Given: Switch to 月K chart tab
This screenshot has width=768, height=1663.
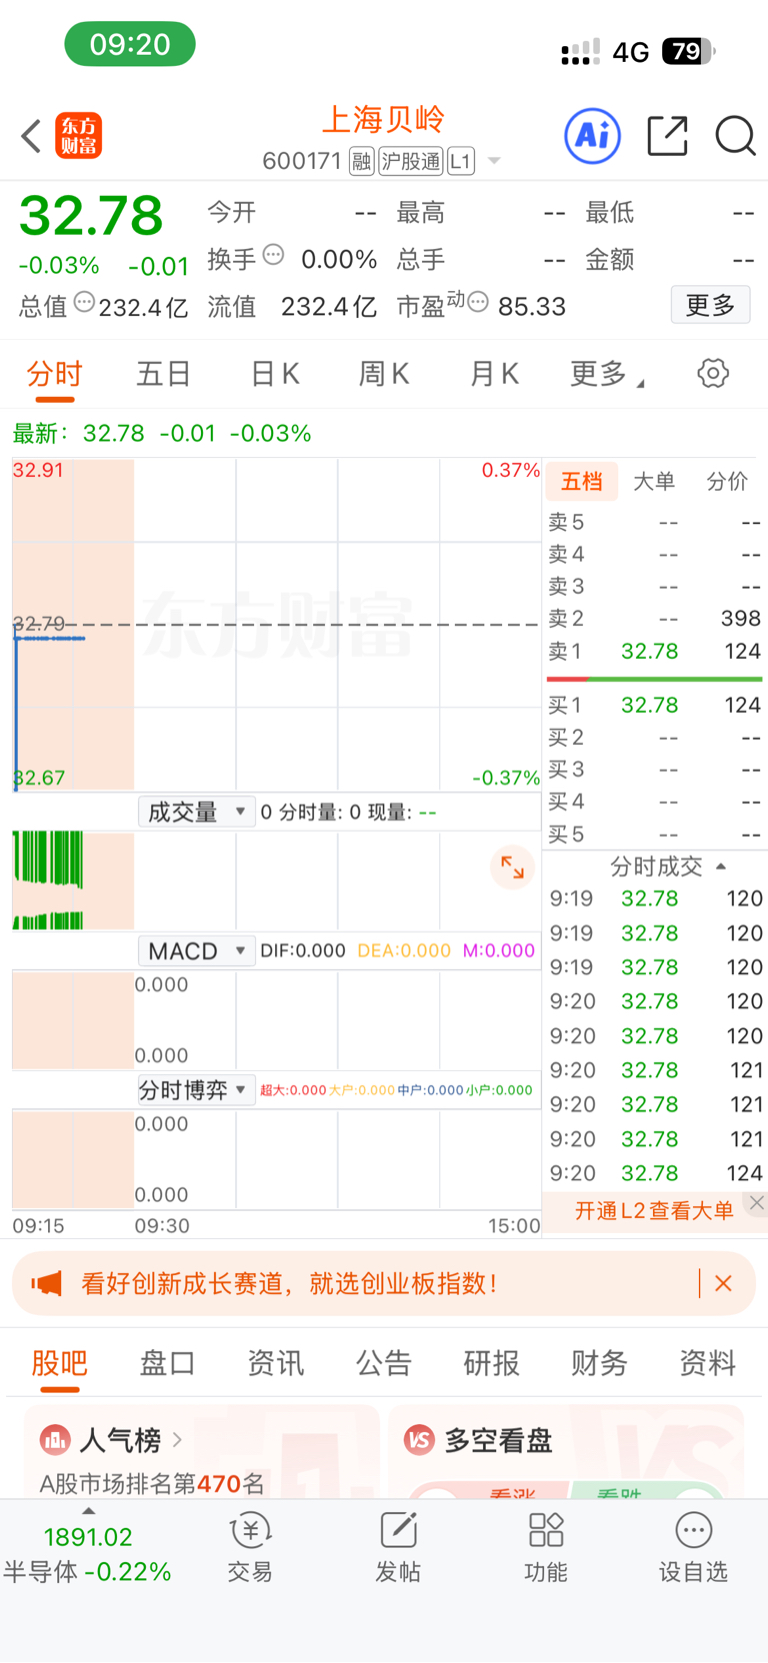Looking at the screenshot, I should [x=494, y=374].
